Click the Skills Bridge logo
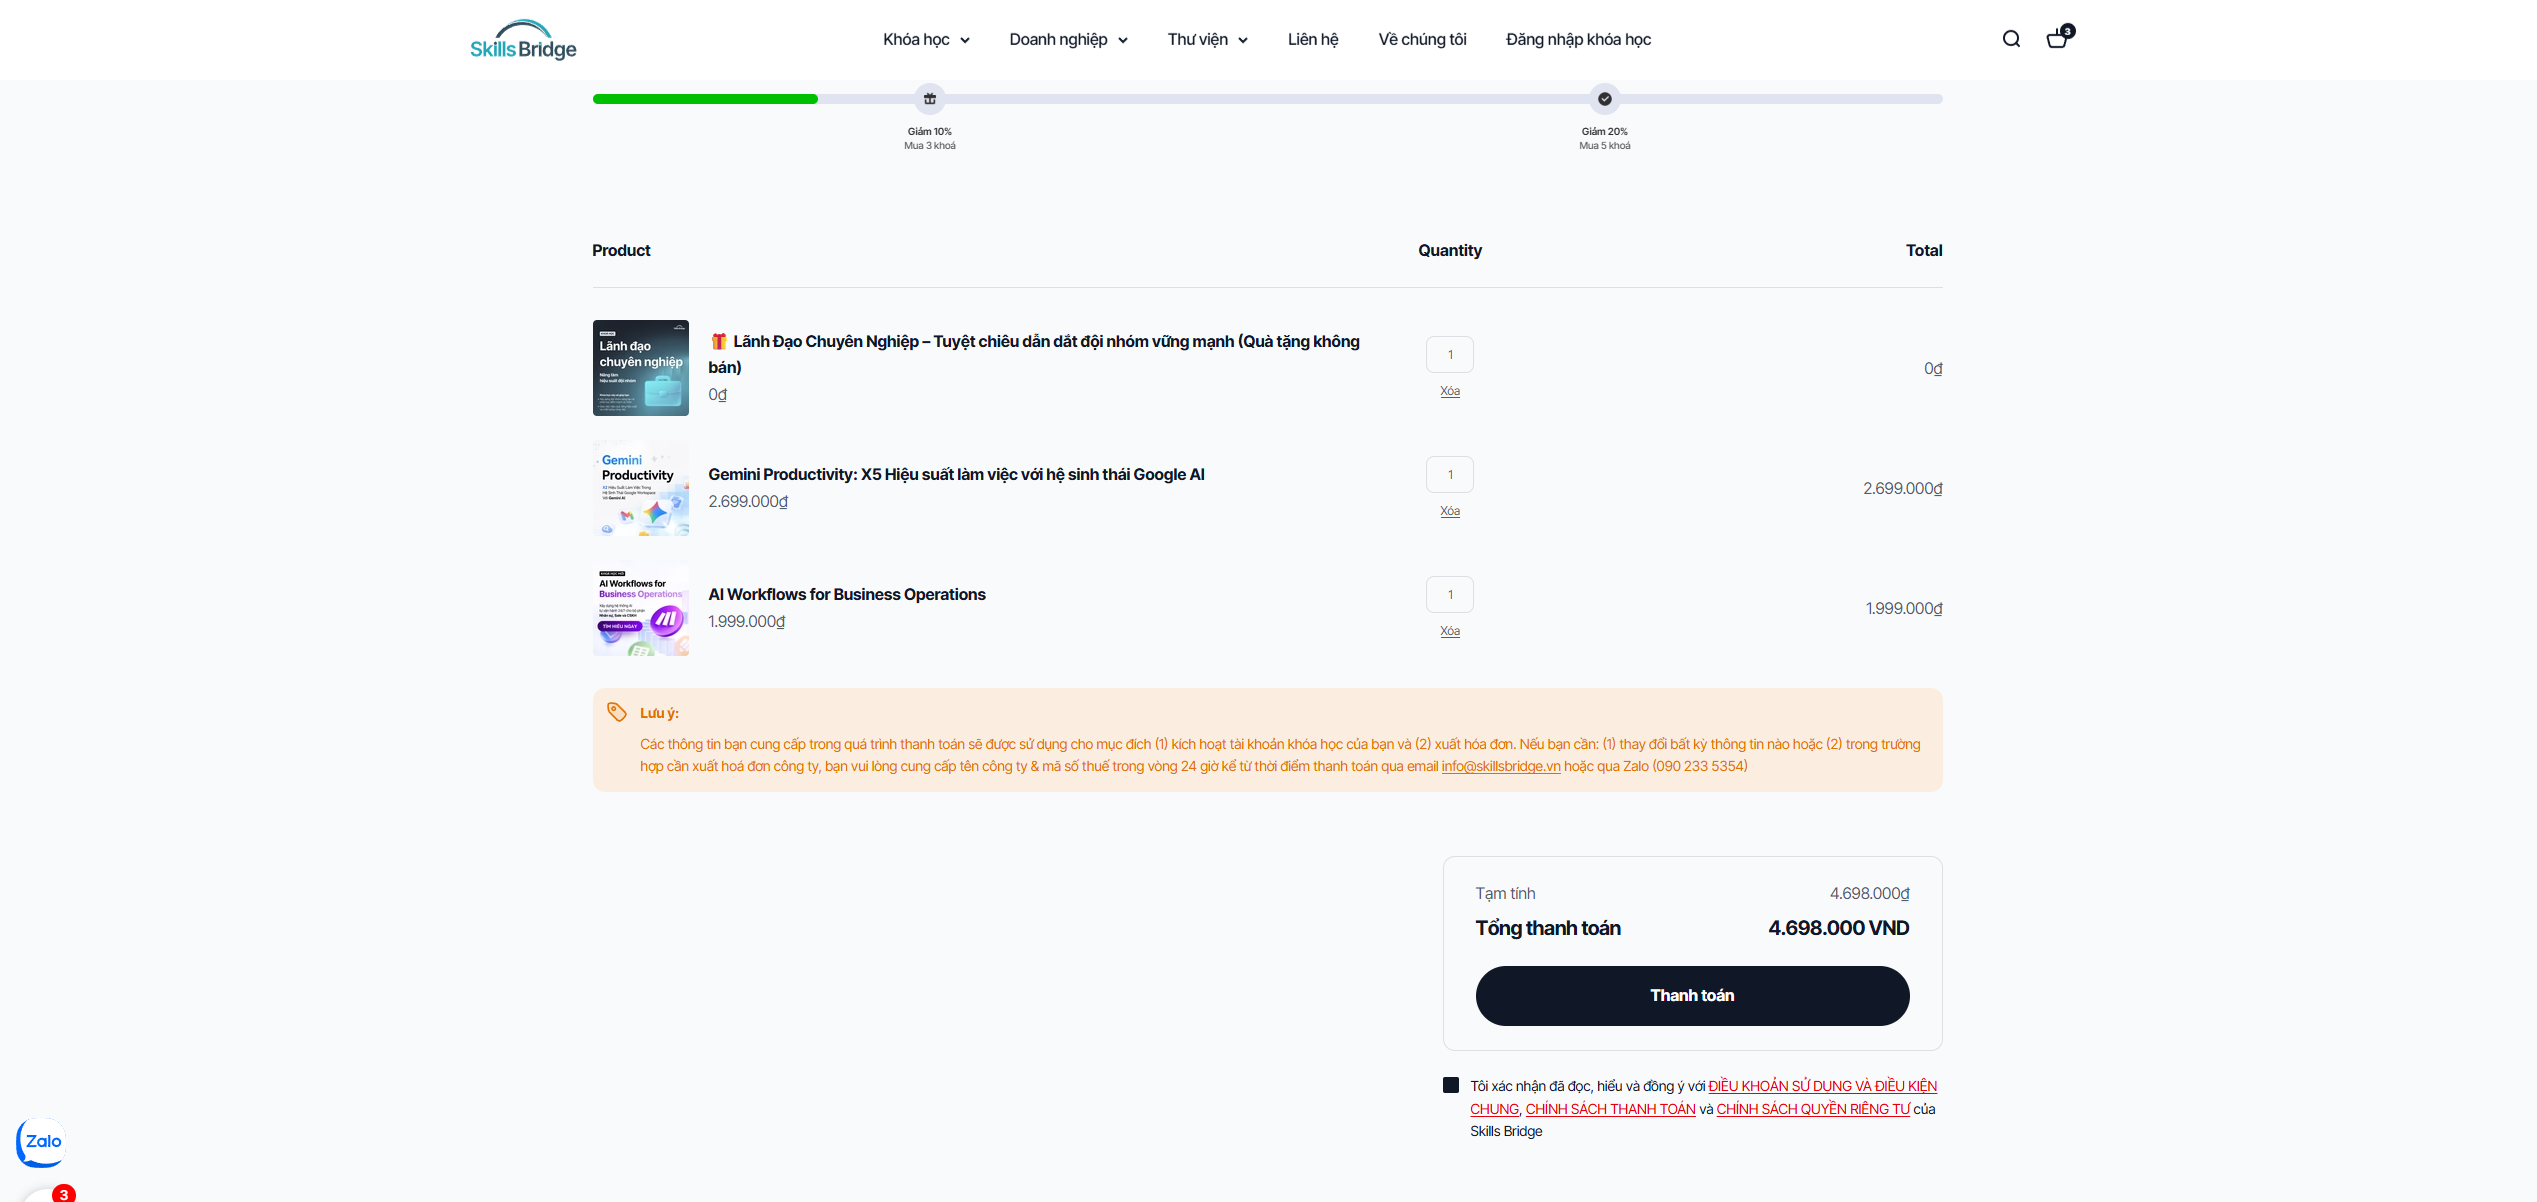Screen dimensions: 2537x1202 (523, 40)
